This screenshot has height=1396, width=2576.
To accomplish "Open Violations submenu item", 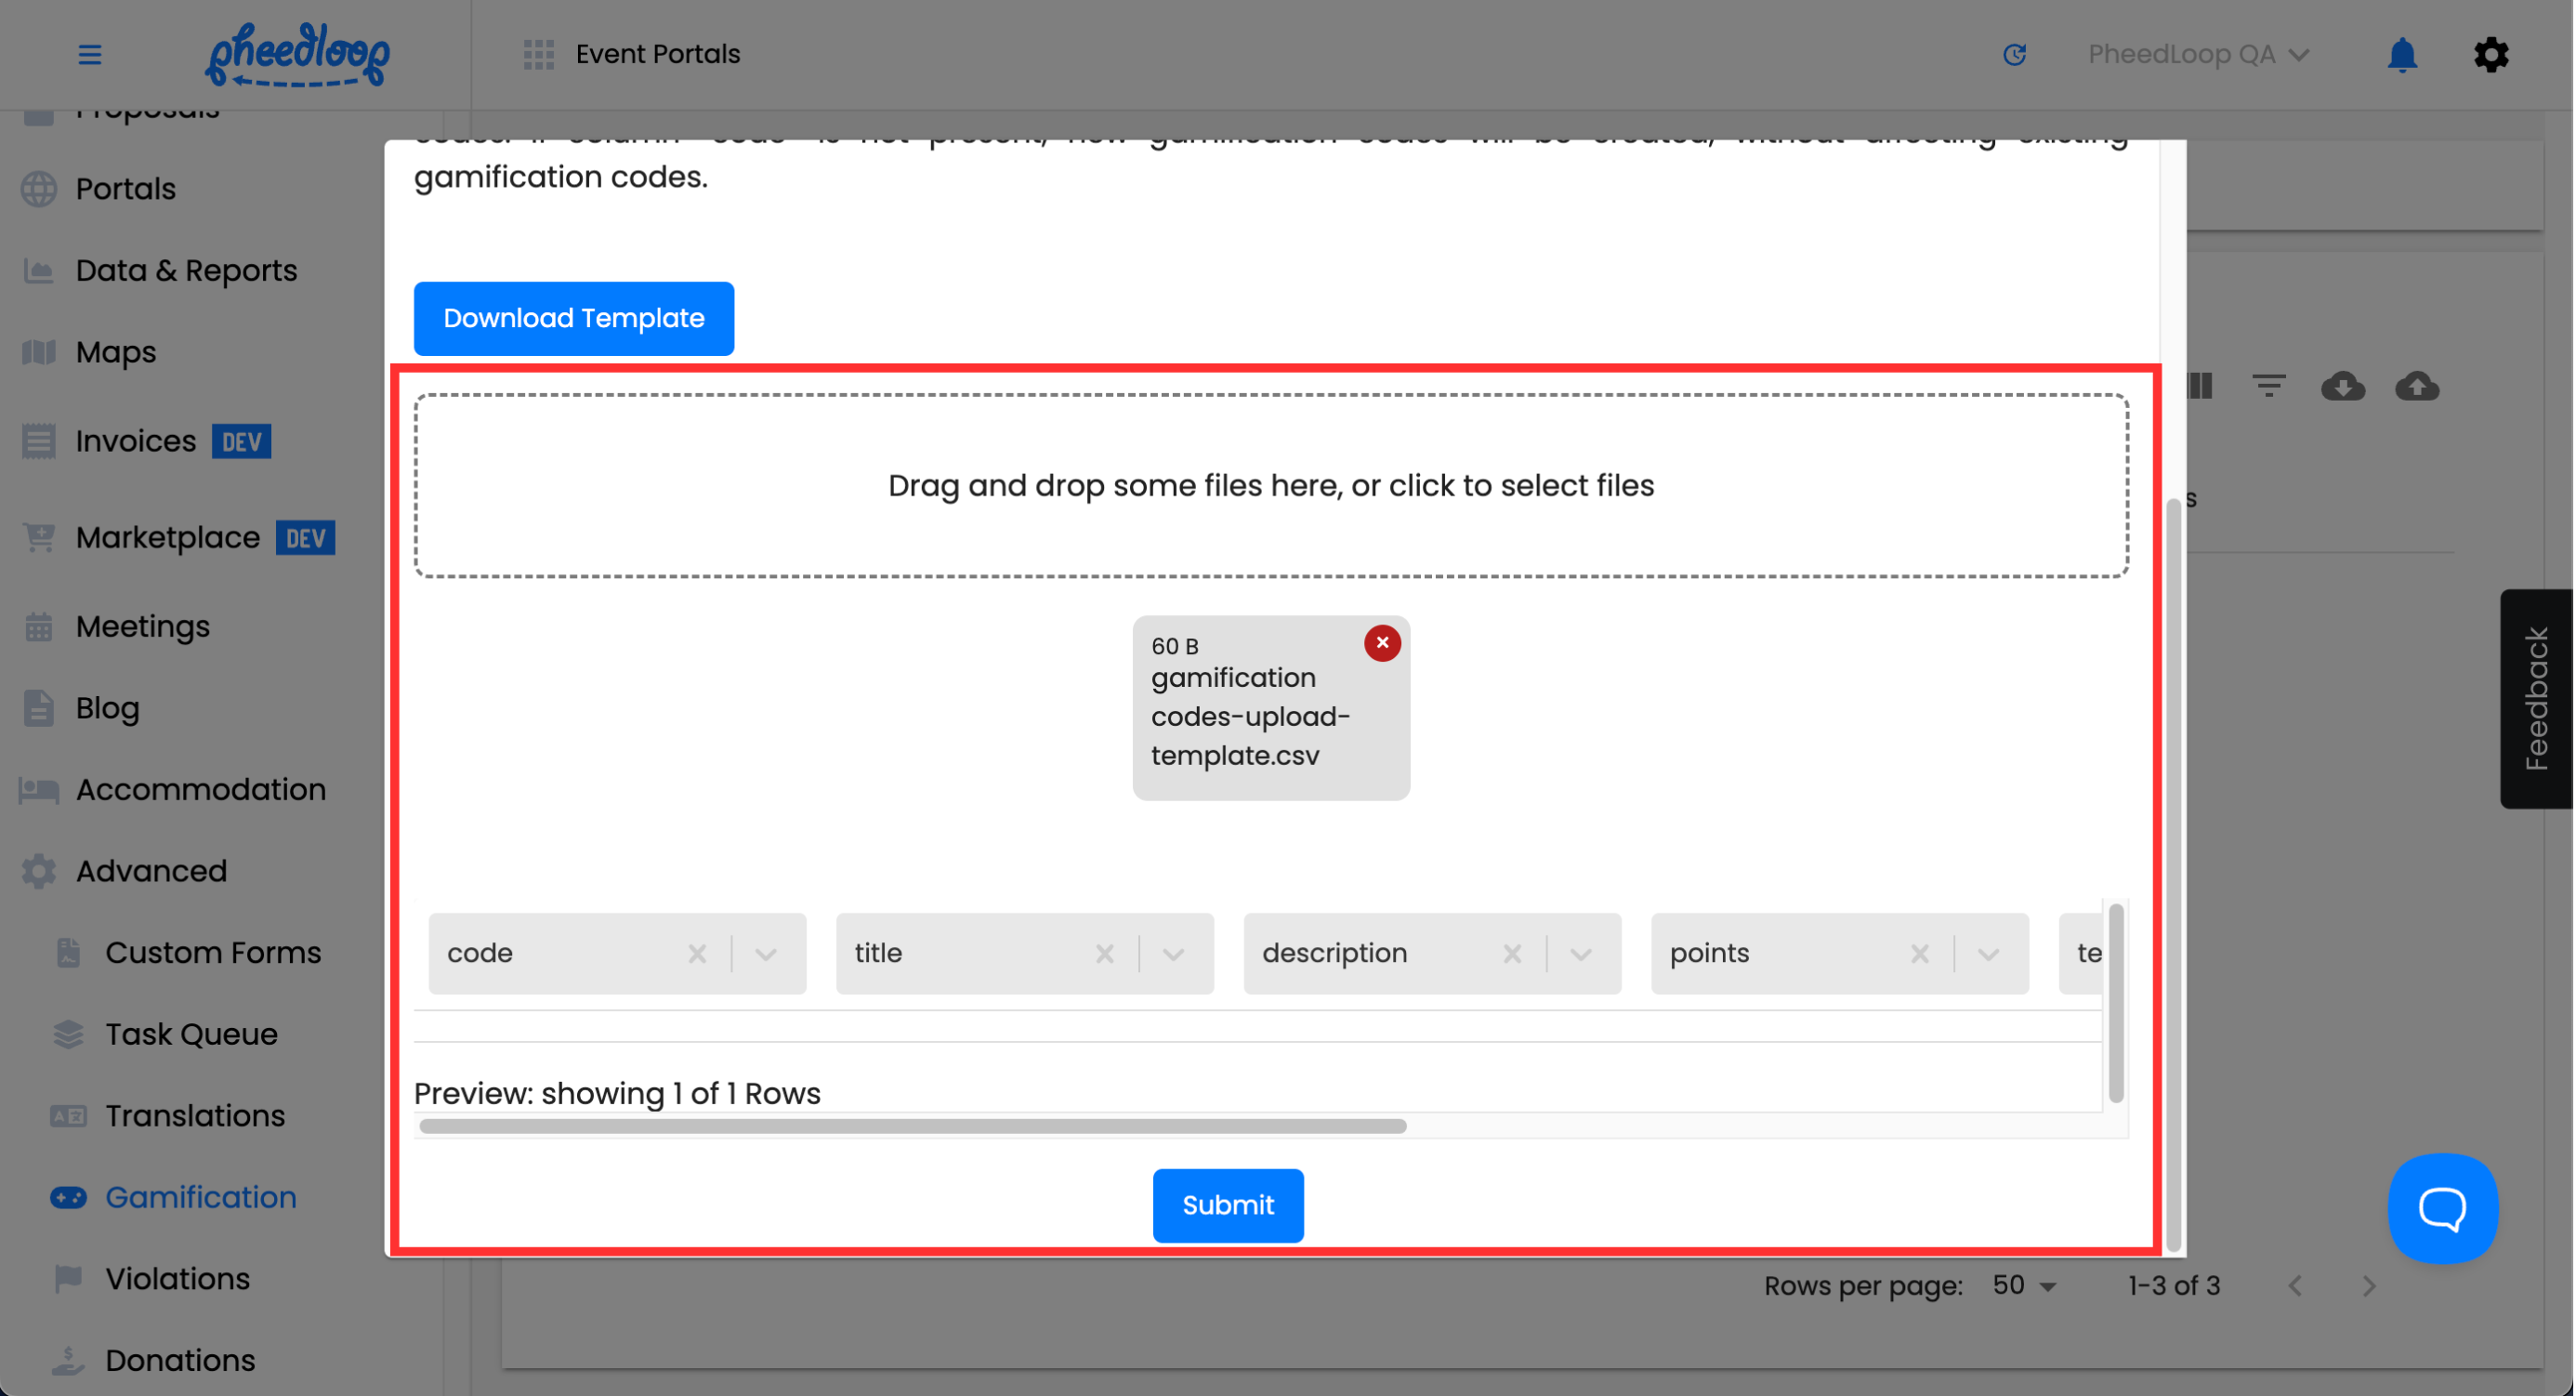I will [177, 1279].
